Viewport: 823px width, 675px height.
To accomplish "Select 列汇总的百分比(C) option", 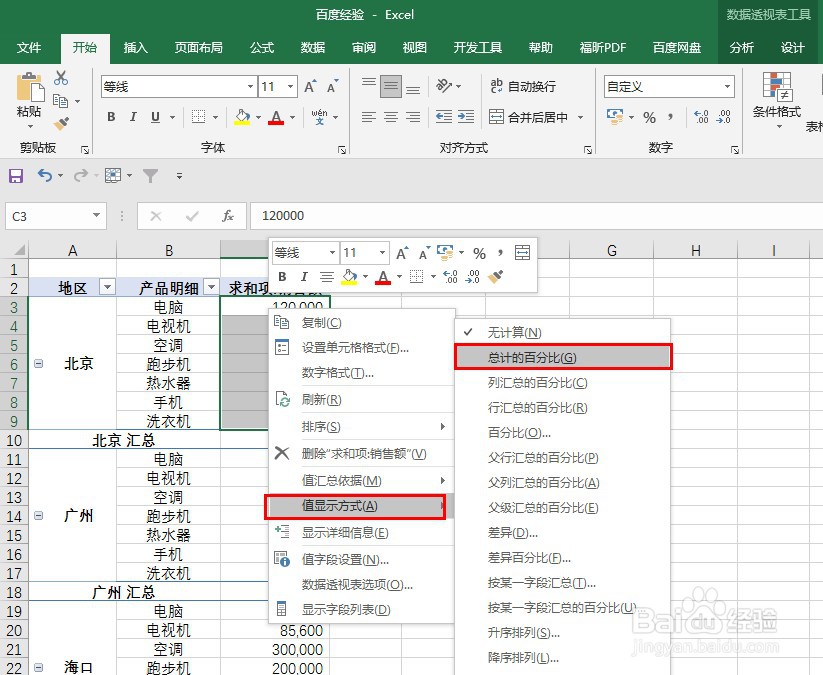I will [563, 383].
